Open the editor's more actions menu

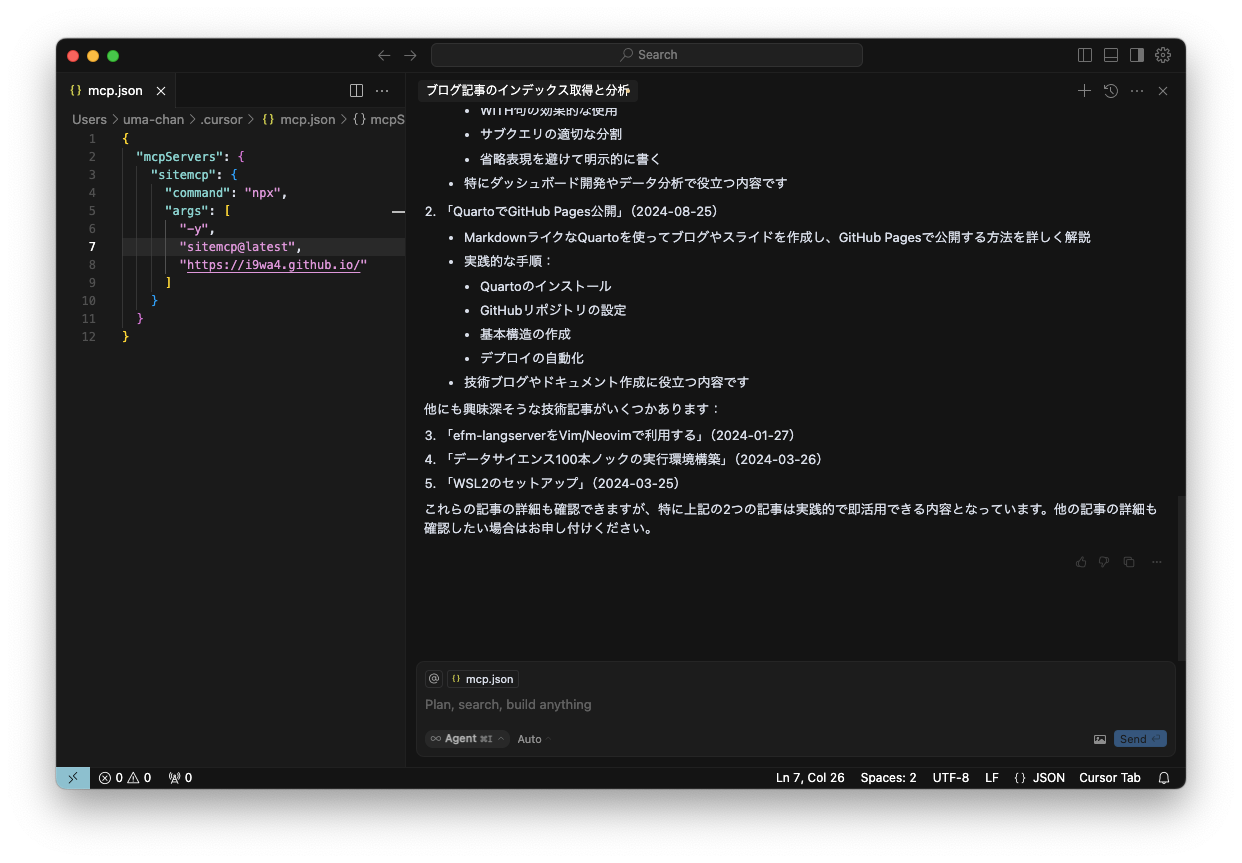(382, 90)
